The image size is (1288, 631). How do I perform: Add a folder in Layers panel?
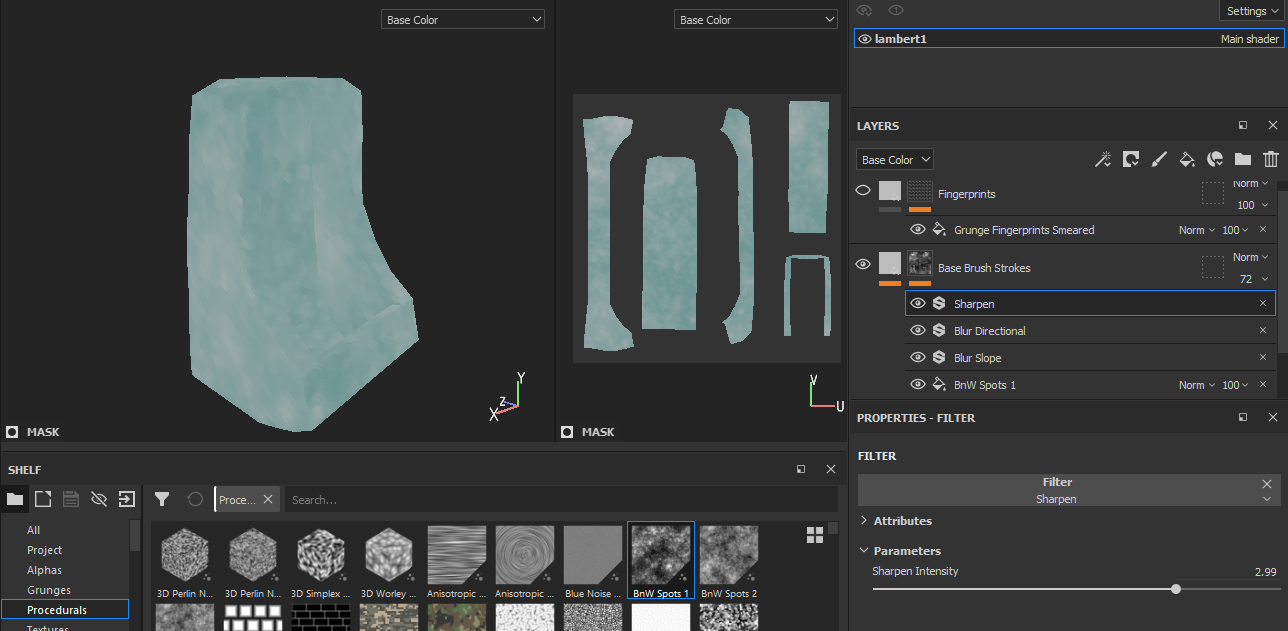[1243, 159]
